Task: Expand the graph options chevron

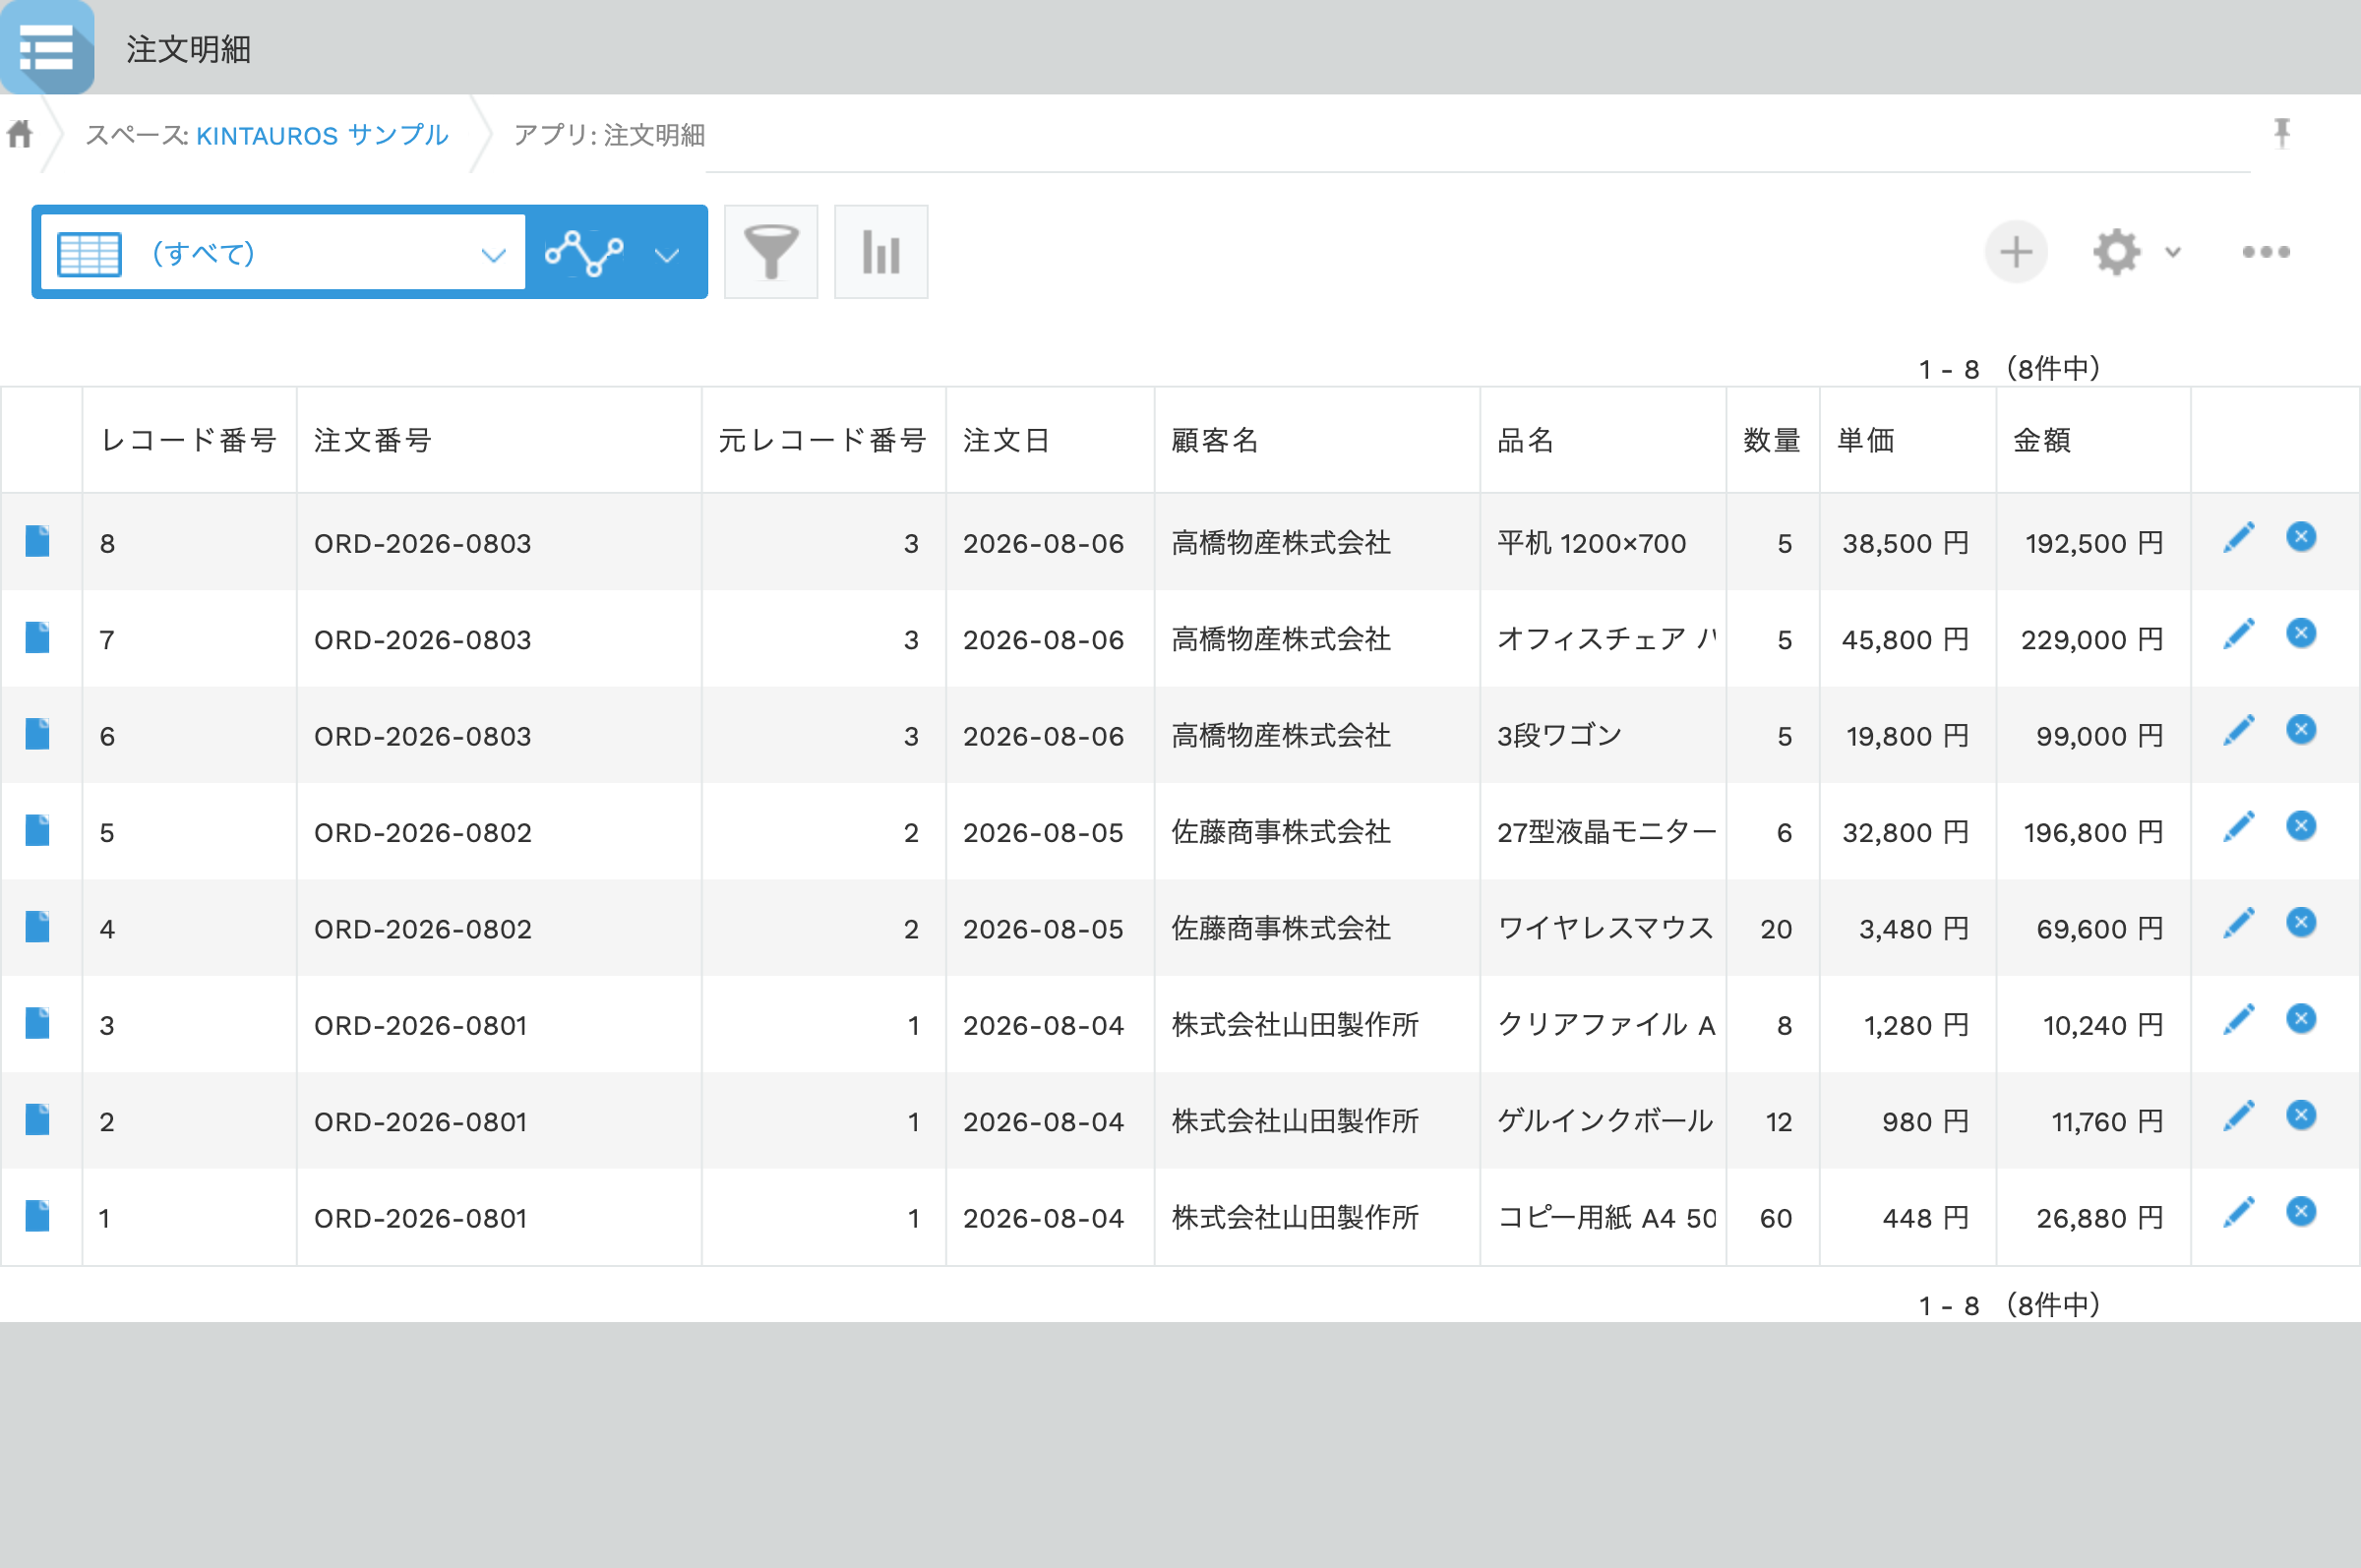Action: [667, 255]
